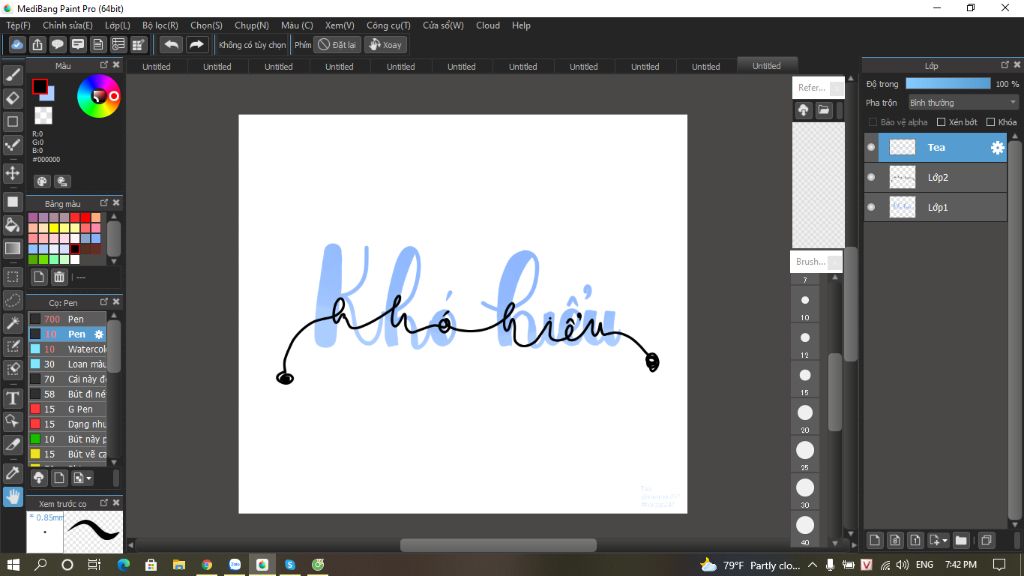Viewport: 1024px width, 576px height.
Task: Open File Explorer from taskbar
Action: [x=179, y=565]
